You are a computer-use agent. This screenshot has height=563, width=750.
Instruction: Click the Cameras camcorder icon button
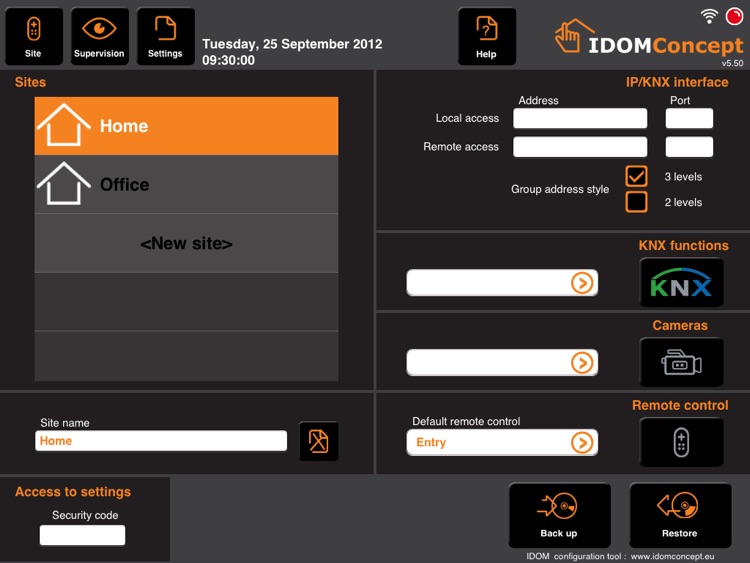tap(681, 362)
